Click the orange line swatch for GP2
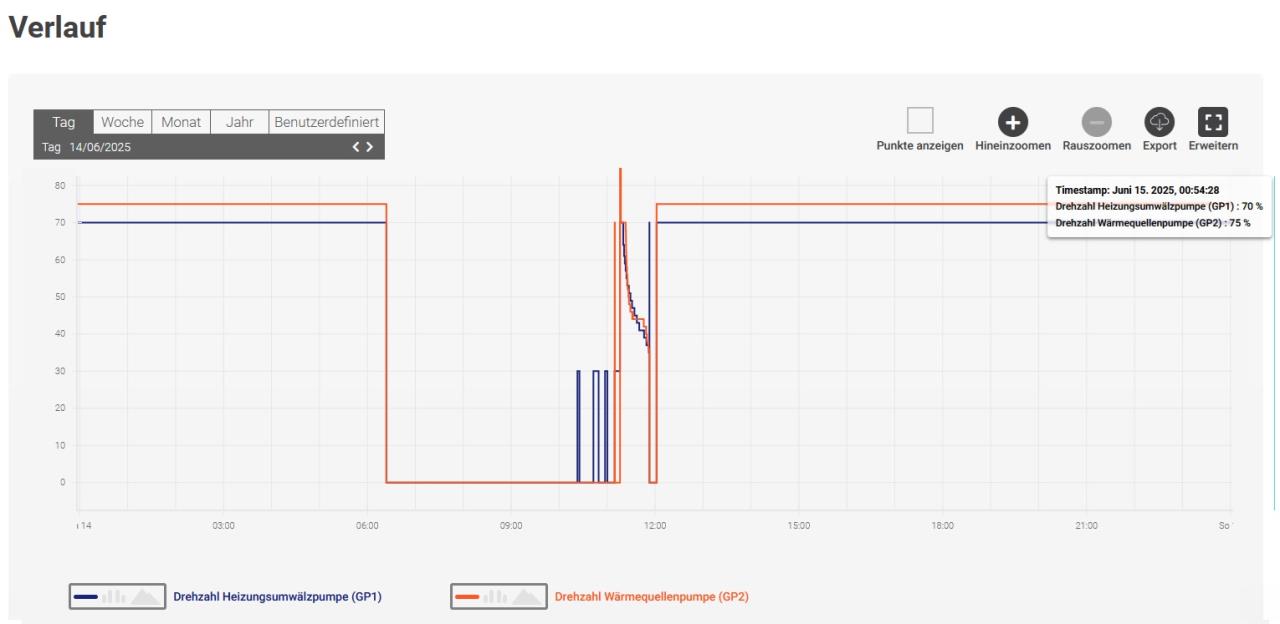 467,597
